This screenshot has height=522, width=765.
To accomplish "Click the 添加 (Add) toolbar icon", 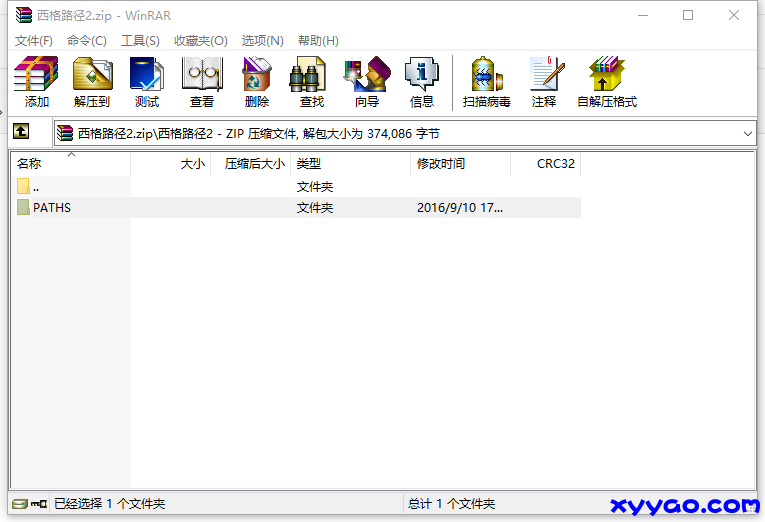I will [x=36, y=81].
